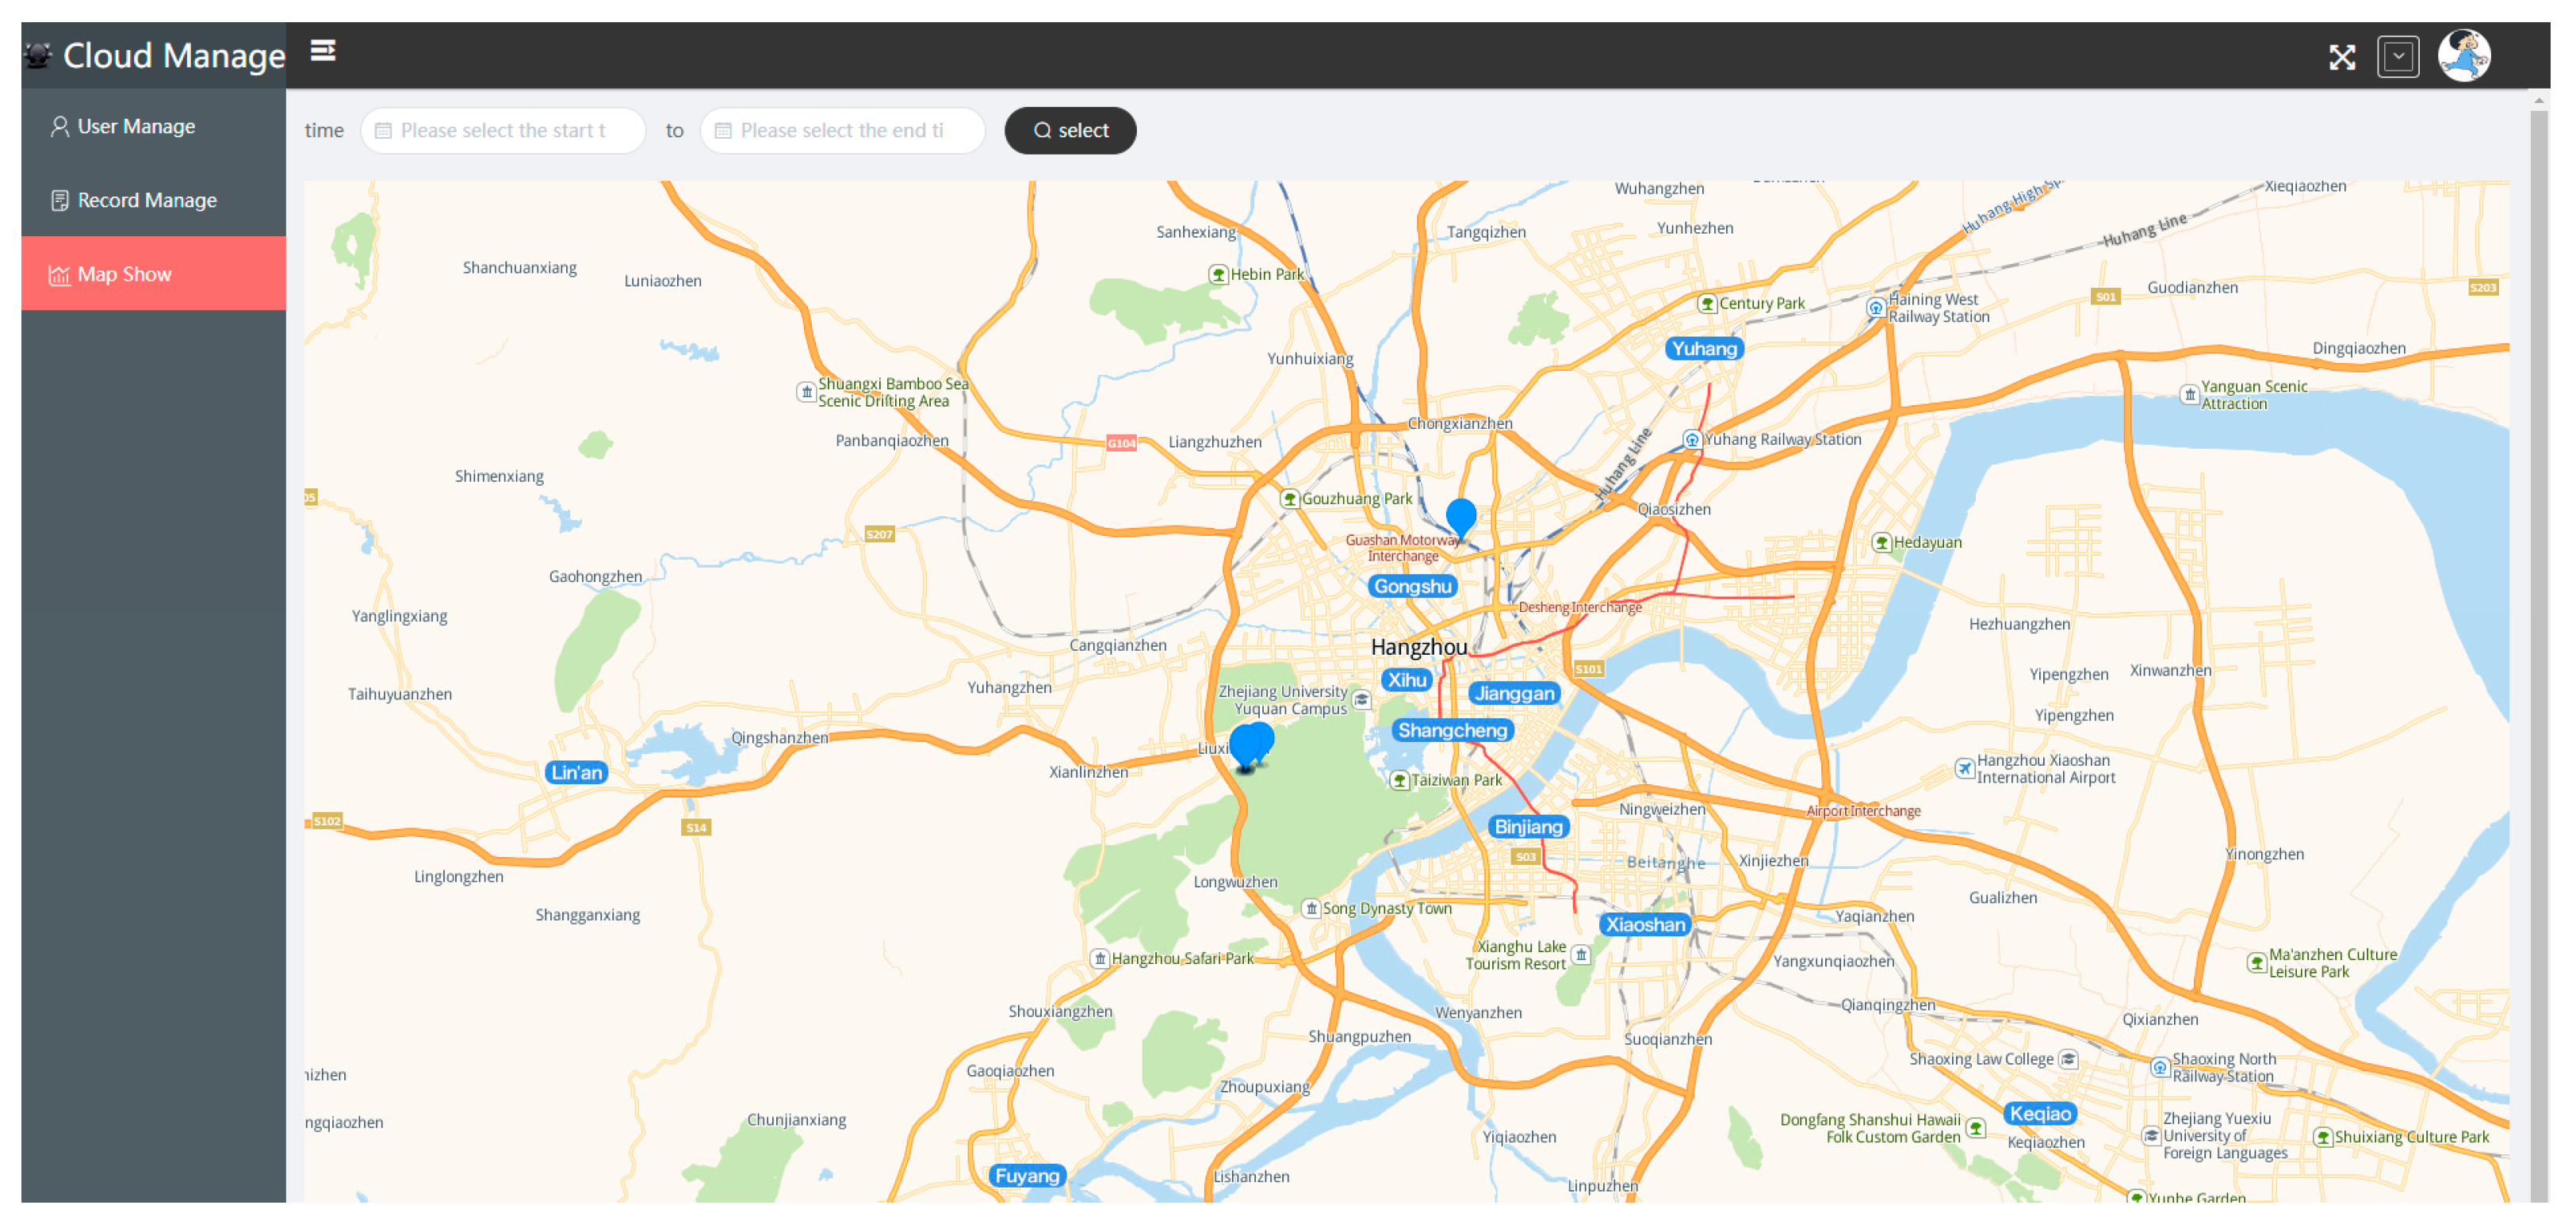Viewport: 2576px width, 1232px height.
Task: Select the Map Show menu item
Action: (x=124, y=274)
